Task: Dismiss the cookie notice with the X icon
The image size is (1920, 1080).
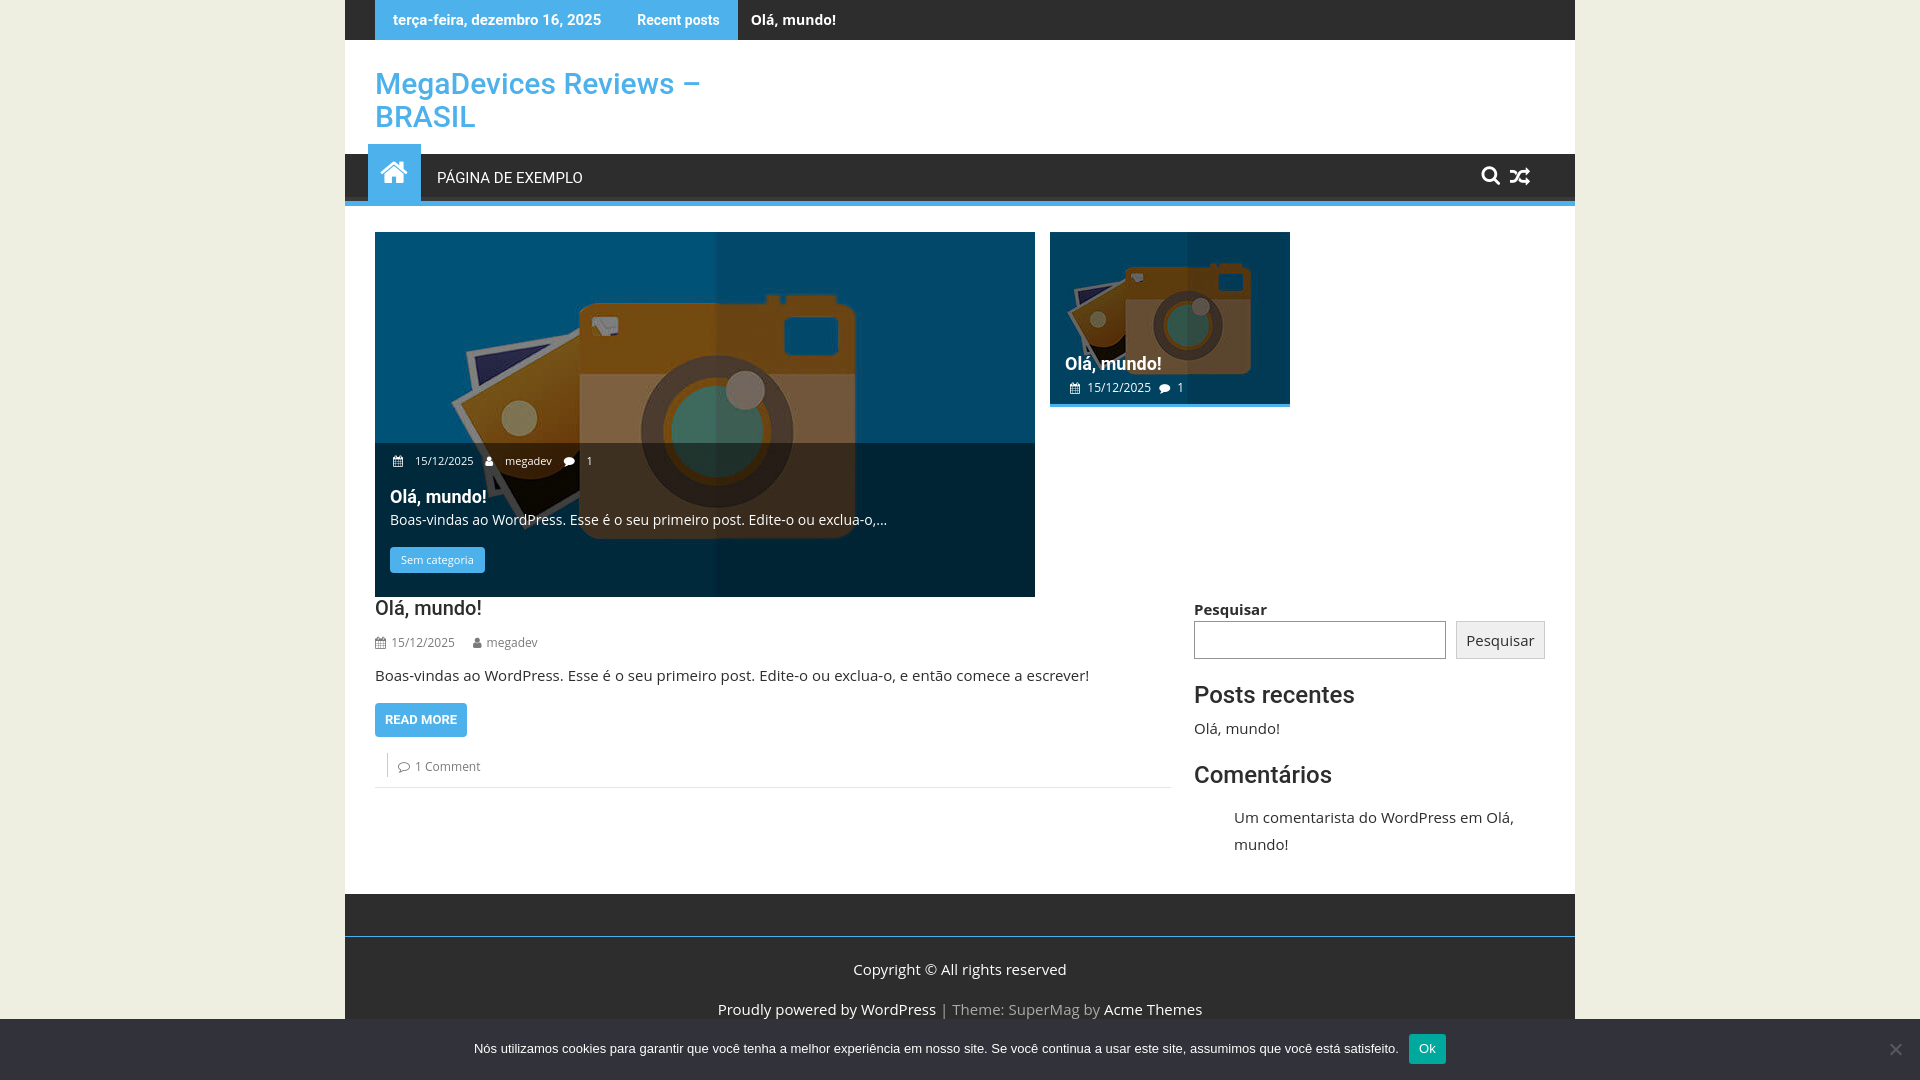Action: 1895,1049
